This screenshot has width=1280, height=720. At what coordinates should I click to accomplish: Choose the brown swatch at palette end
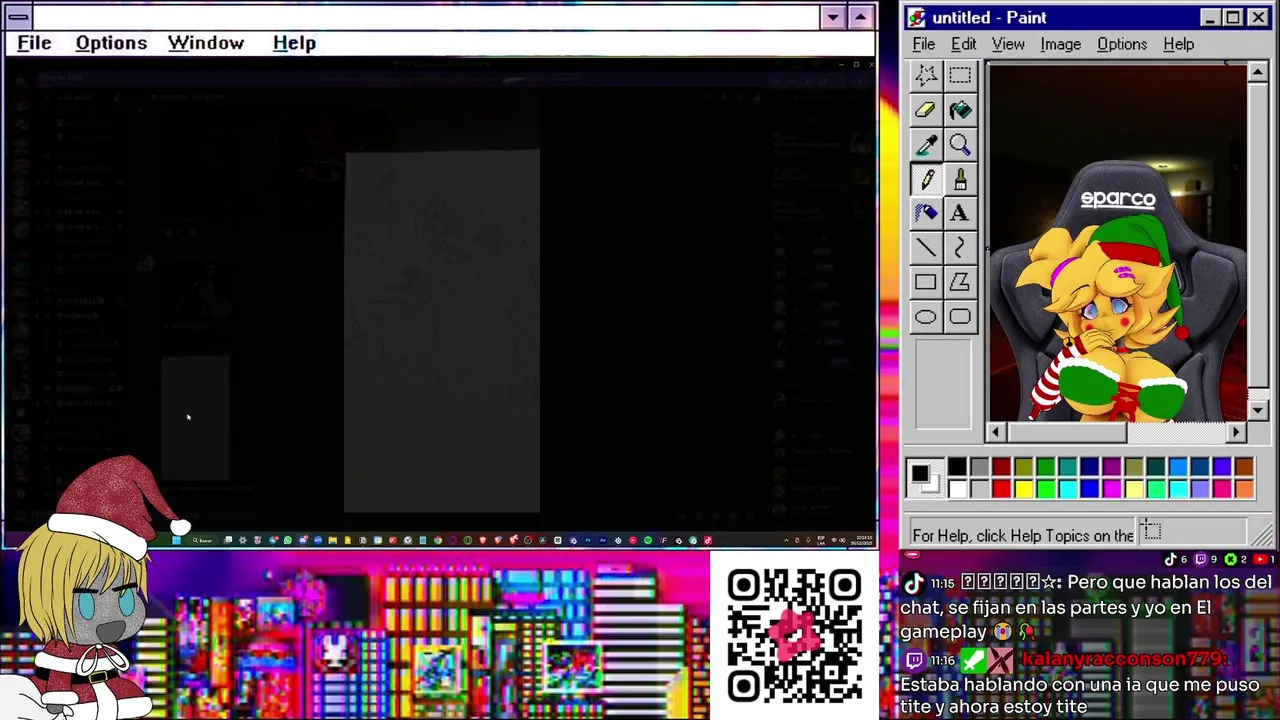point(1243,467)
